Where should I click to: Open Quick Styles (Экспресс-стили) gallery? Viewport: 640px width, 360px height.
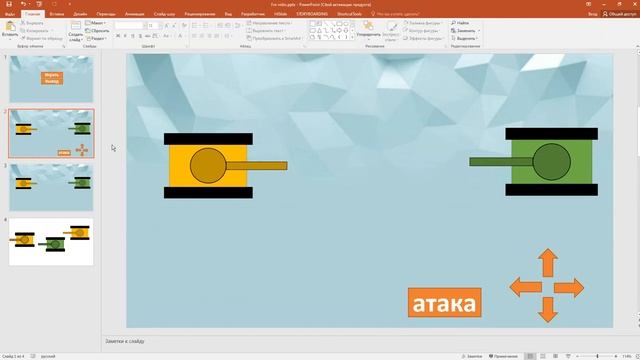pos(391,31)
